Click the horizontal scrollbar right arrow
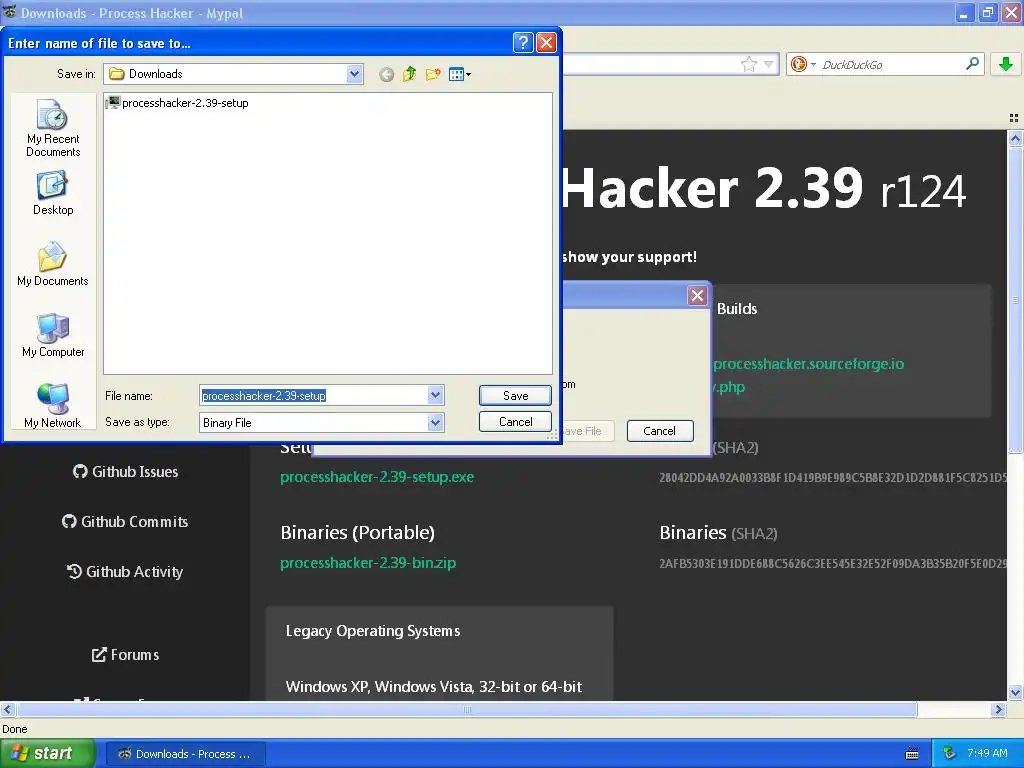Image resolution: width=1024 pixels, height=768 pixels. click(x=998, y=709)
